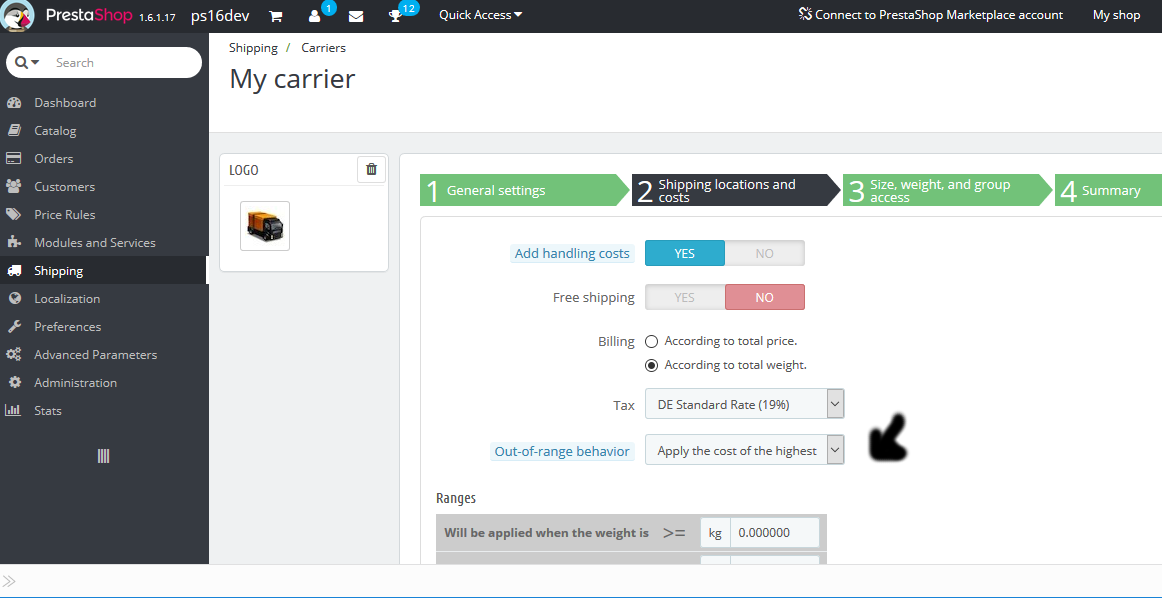Go to step 4 Summary

[x=1109, y=190]
